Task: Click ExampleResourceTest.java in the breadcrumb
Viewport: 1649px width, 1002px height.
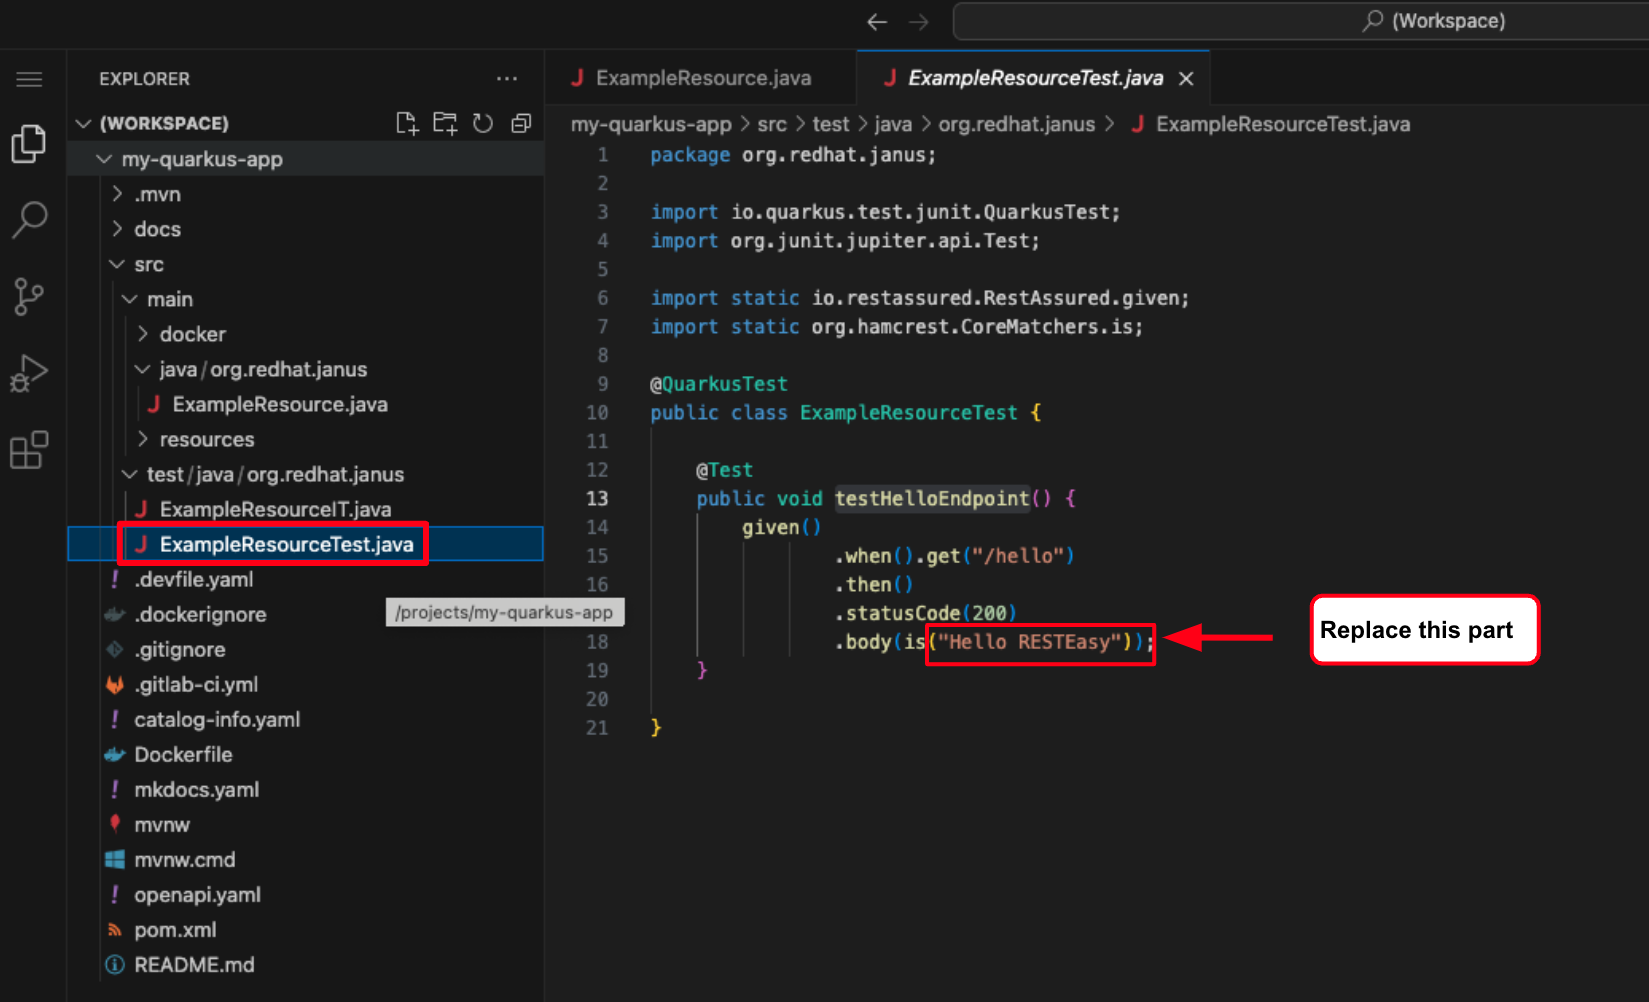Action: [1282, 124]
